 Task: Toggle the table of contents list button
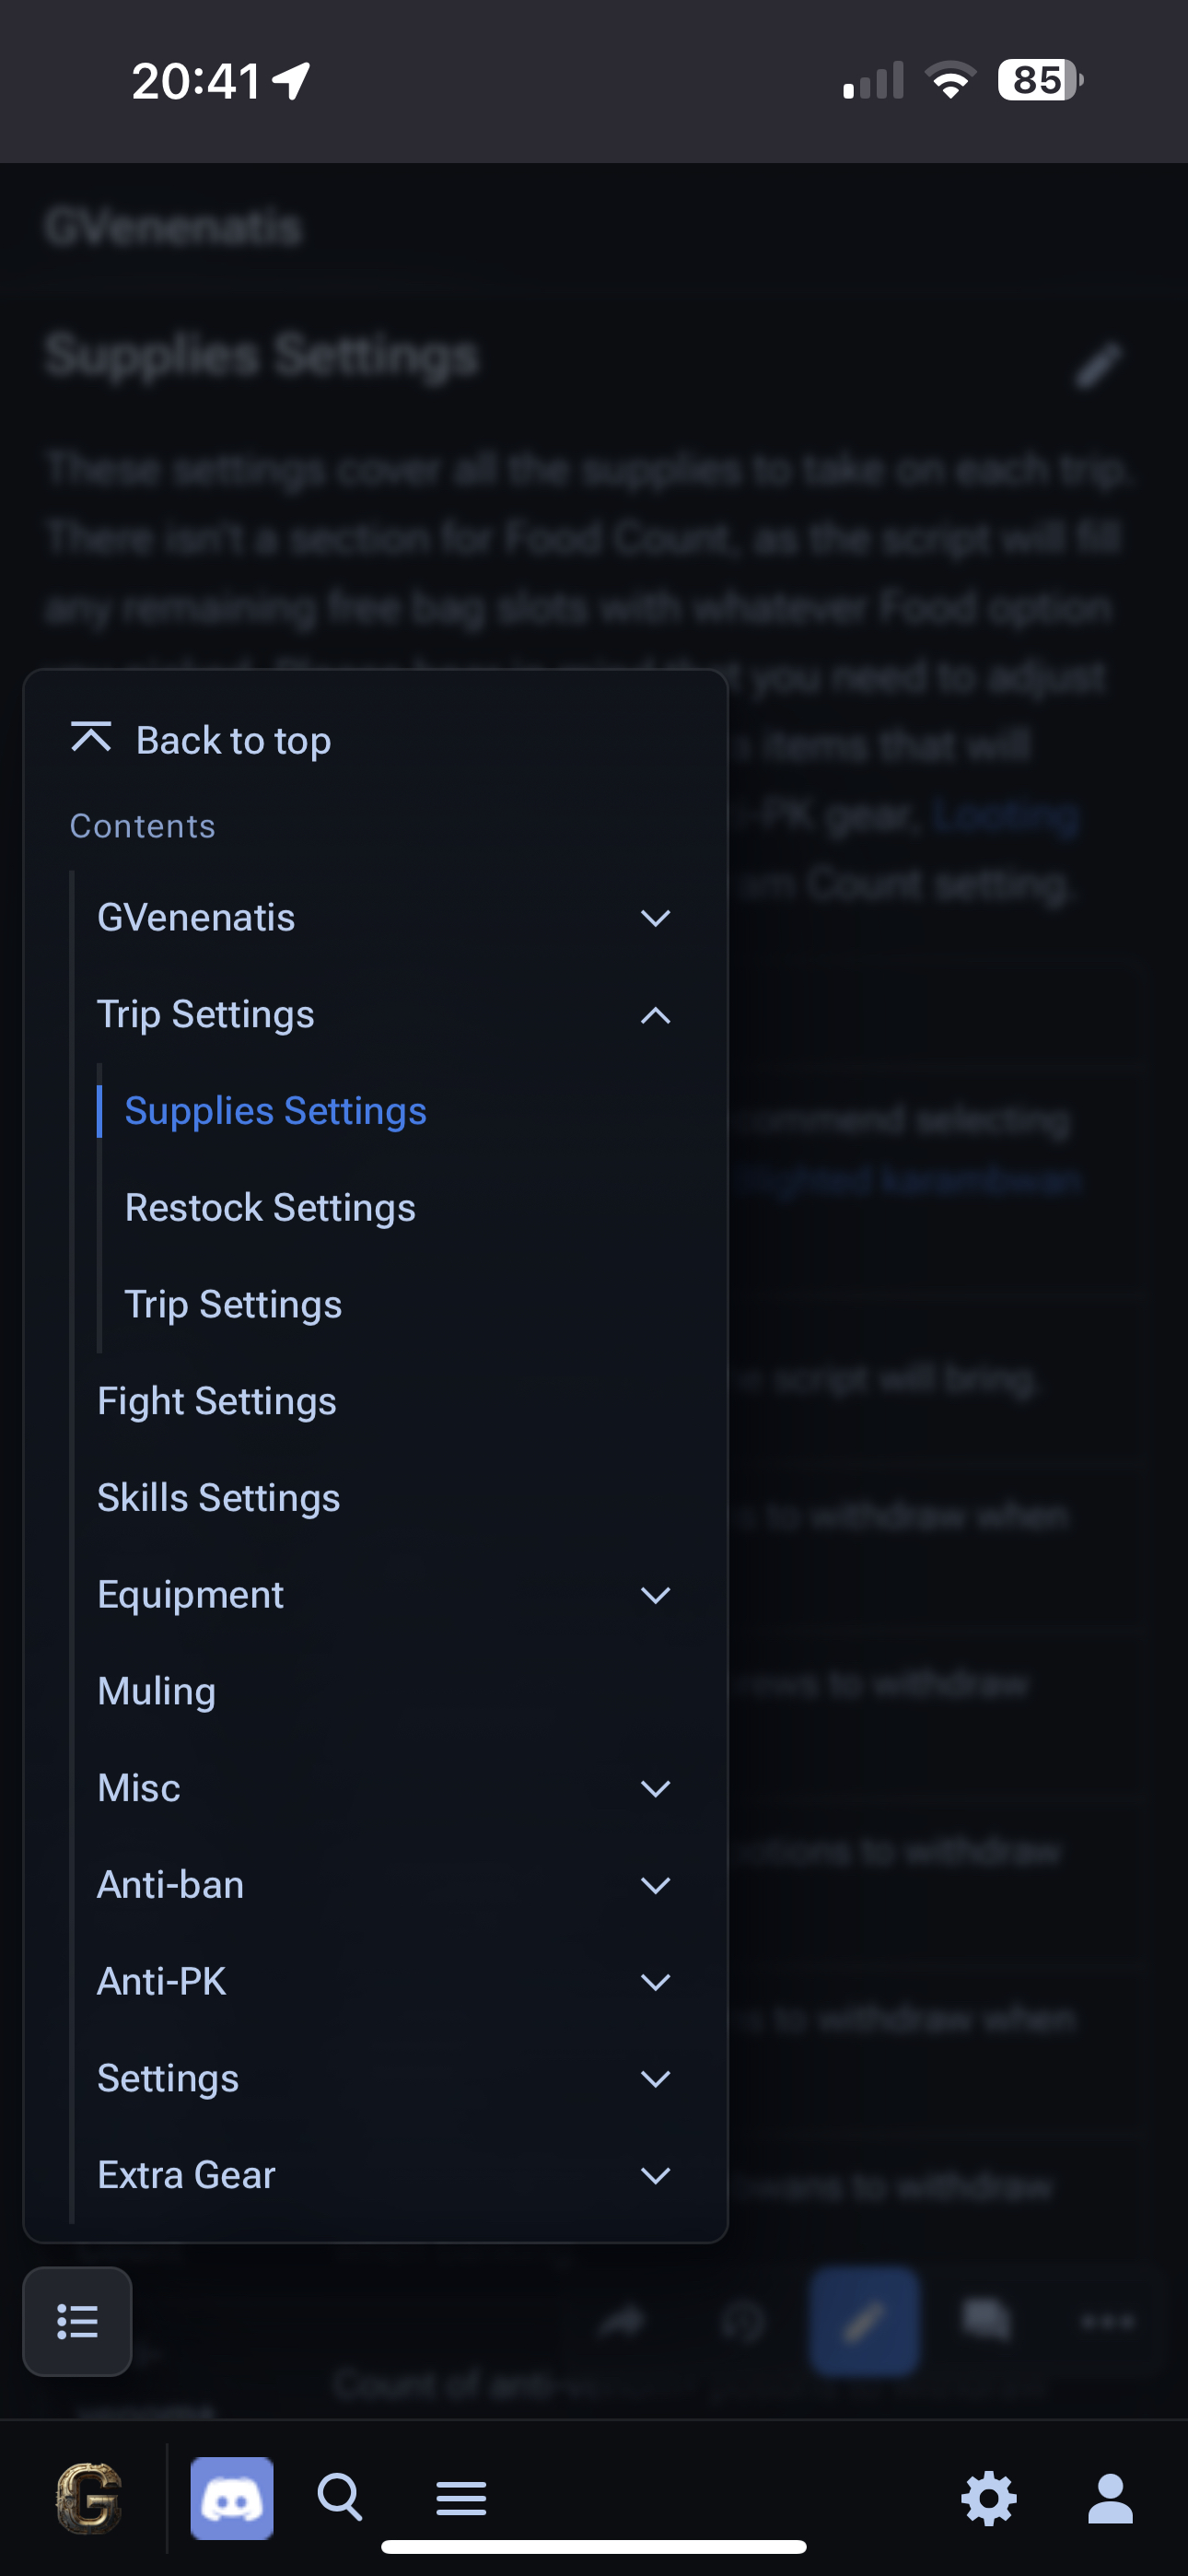tap(78, 2321)
